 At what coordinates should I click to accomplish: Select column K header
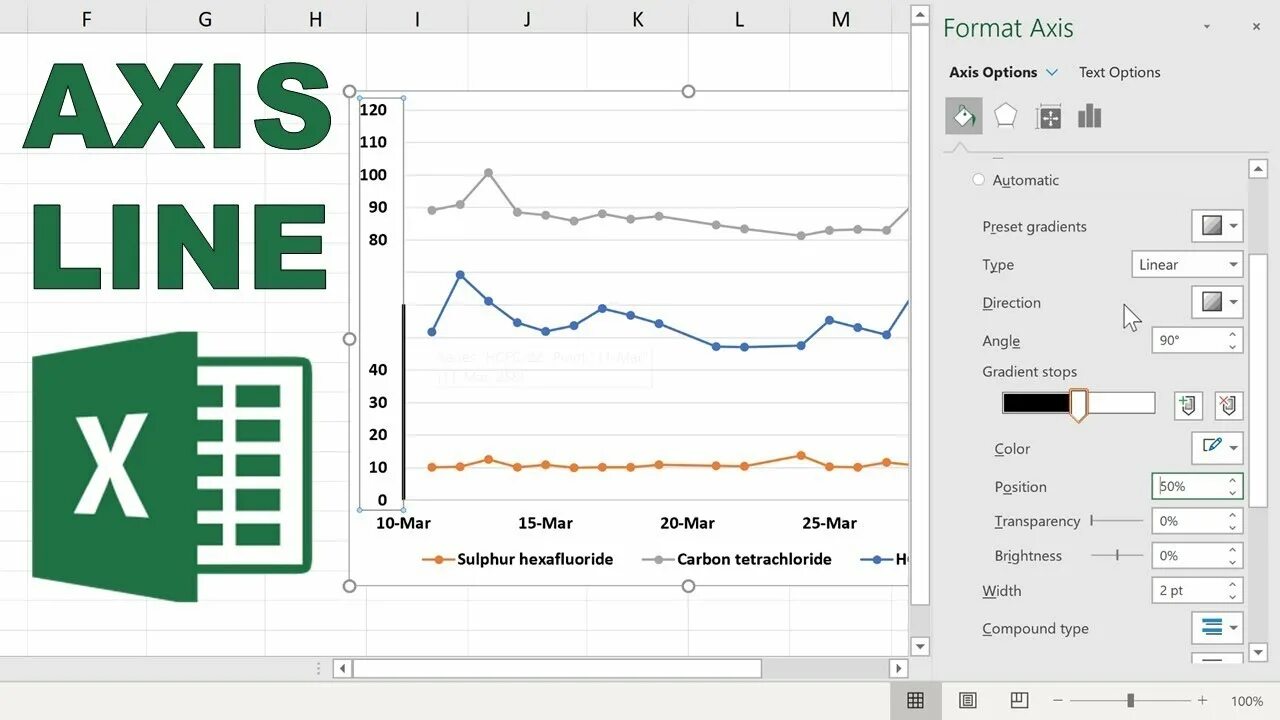637,19
